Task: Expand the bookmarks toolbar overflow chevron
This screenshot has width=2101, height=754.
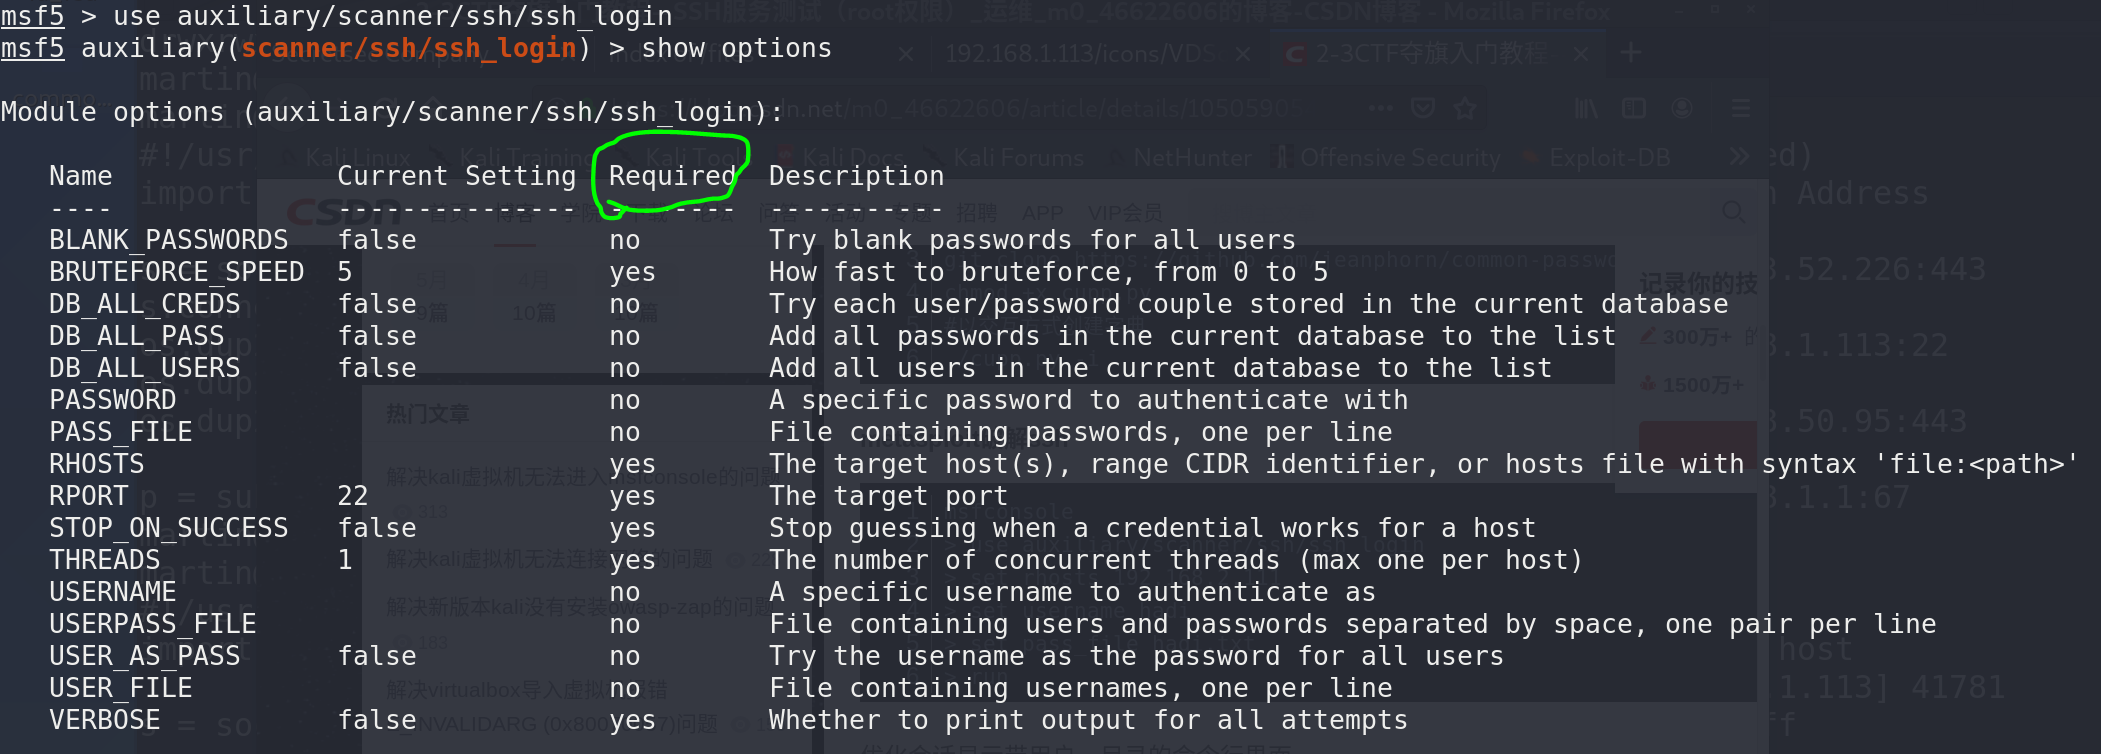Action: click(x=1740, y=156)
